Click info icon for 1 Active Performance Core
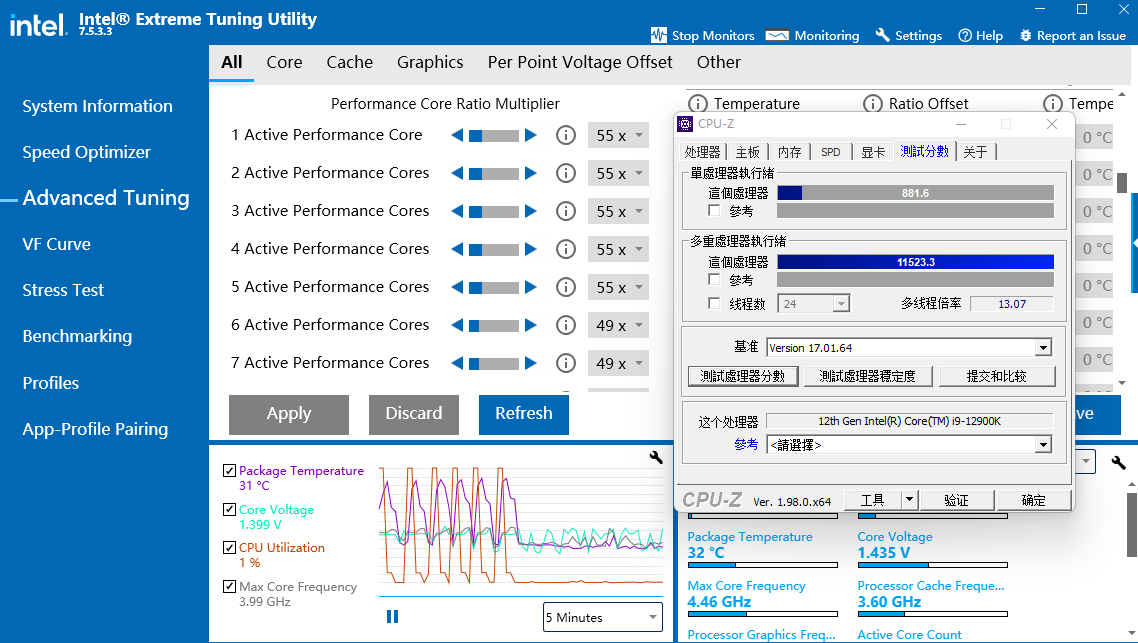The image size is (1138, 643). tap(566, 135)
